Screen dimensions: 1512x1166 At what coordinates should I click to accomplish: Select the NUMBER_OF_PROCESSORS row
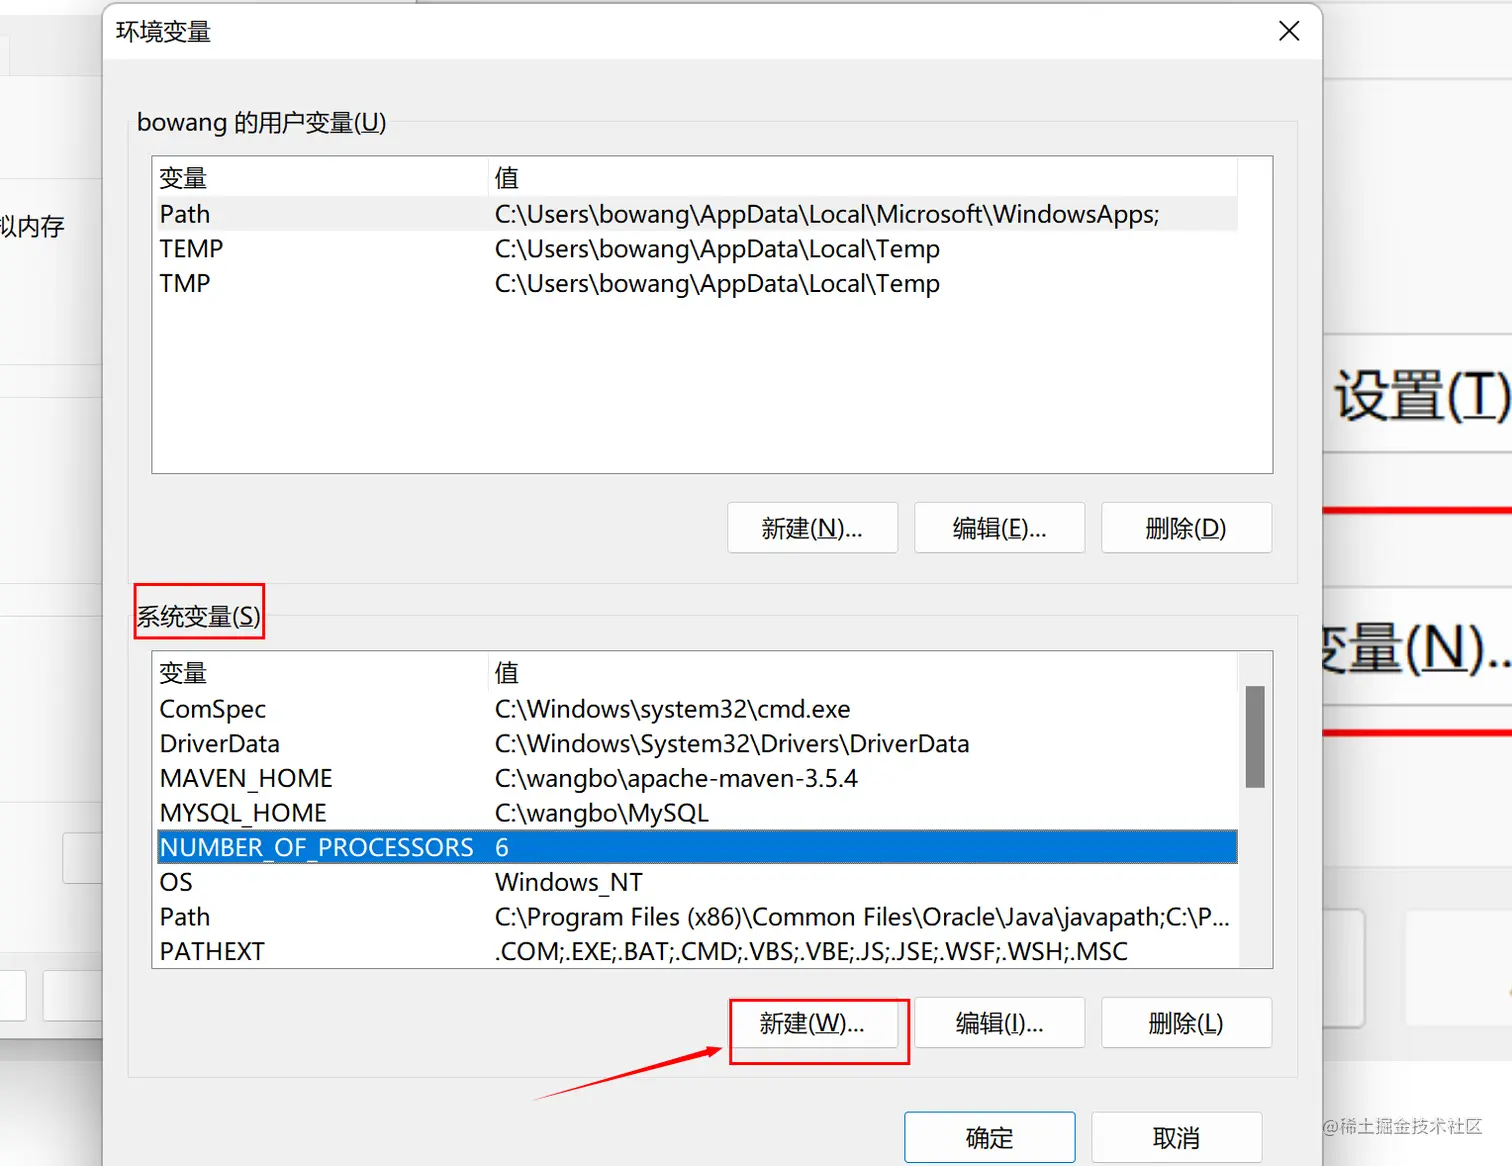[x=697, y=847]
